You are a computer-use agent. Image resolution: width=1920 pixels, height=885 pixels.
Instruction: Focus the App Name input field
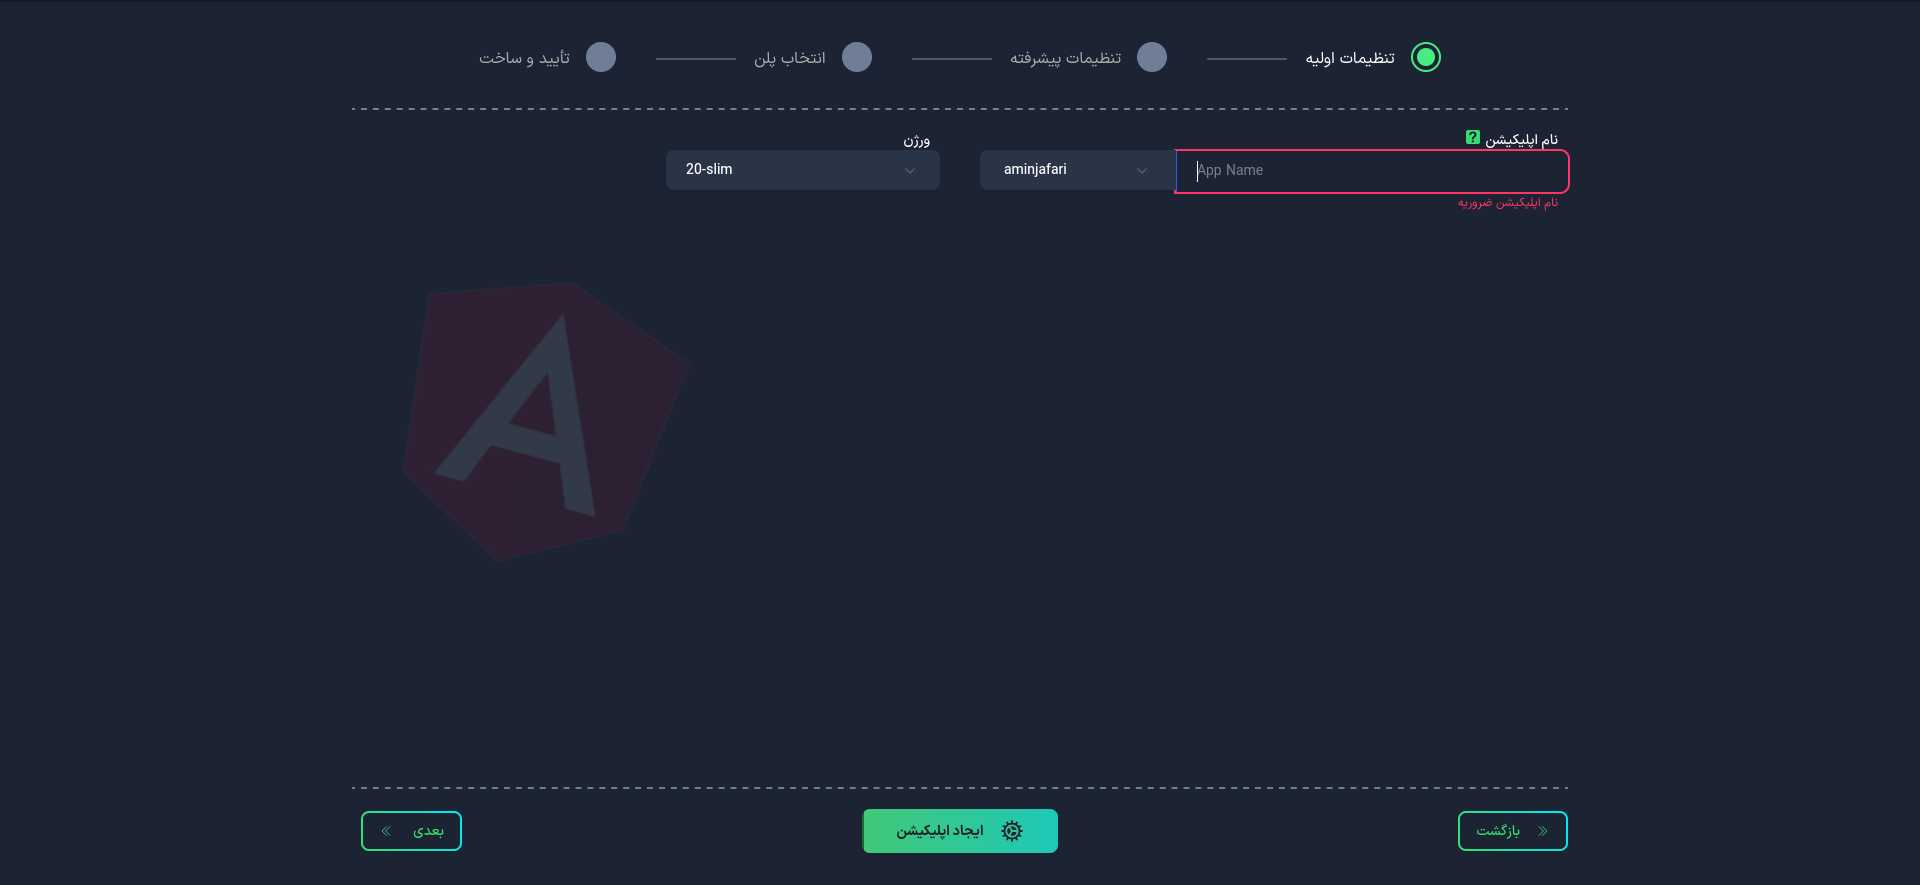coord(1372,171)
